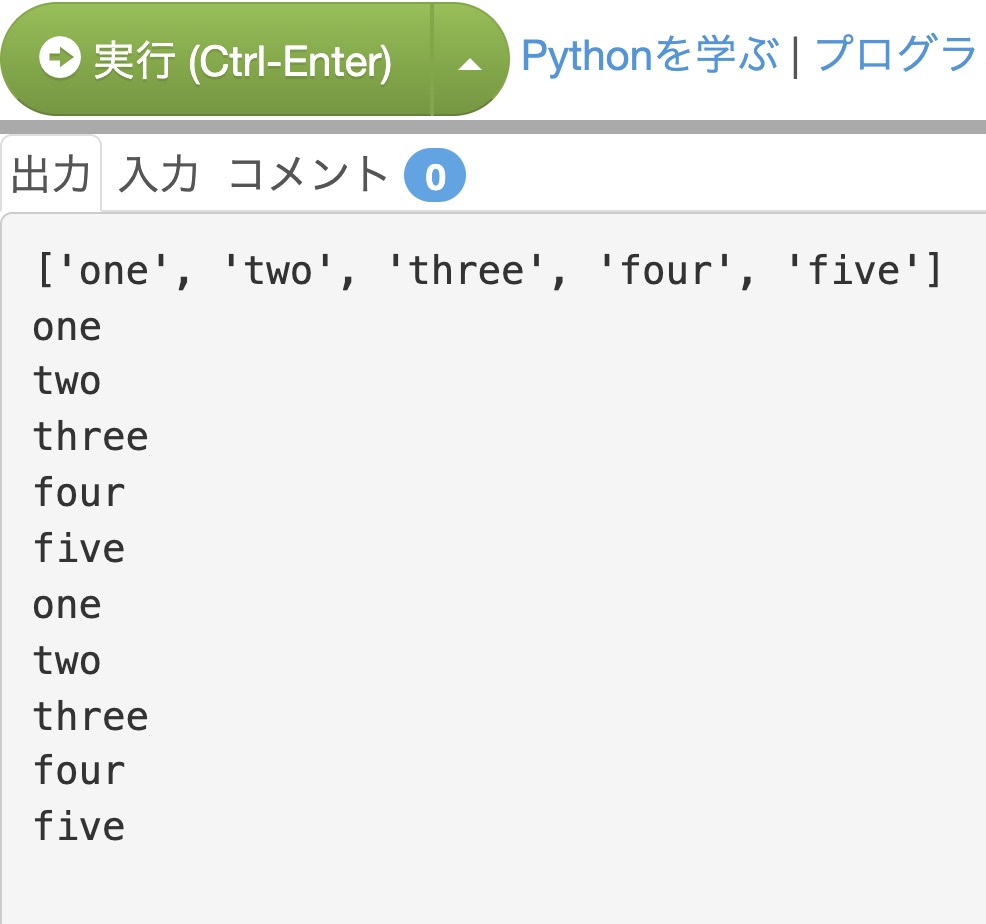Screen dimensions: 986x924
Task: Click the first 'three' output line
Action: (x=91, y=437)
